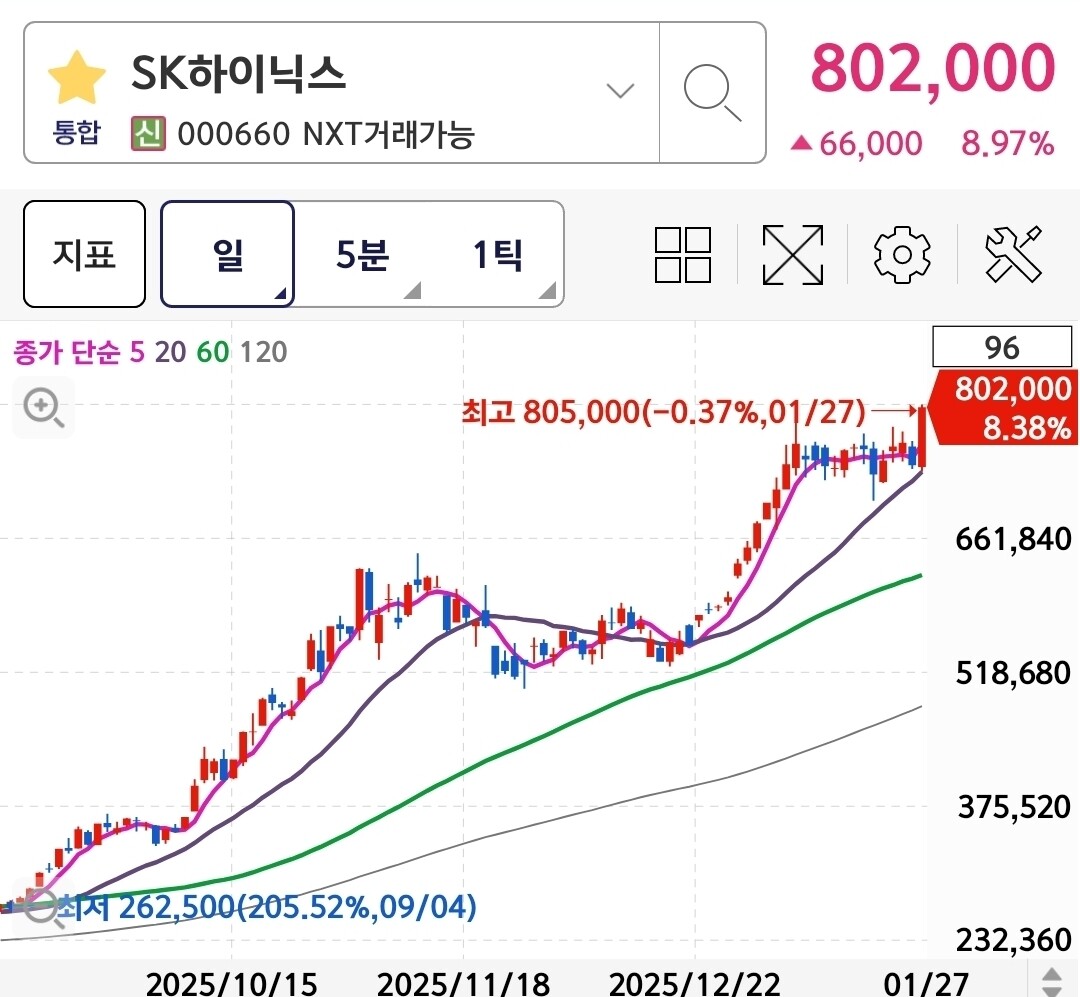Click the 통합 market label
1080x997 pixels.
point(77,132)
